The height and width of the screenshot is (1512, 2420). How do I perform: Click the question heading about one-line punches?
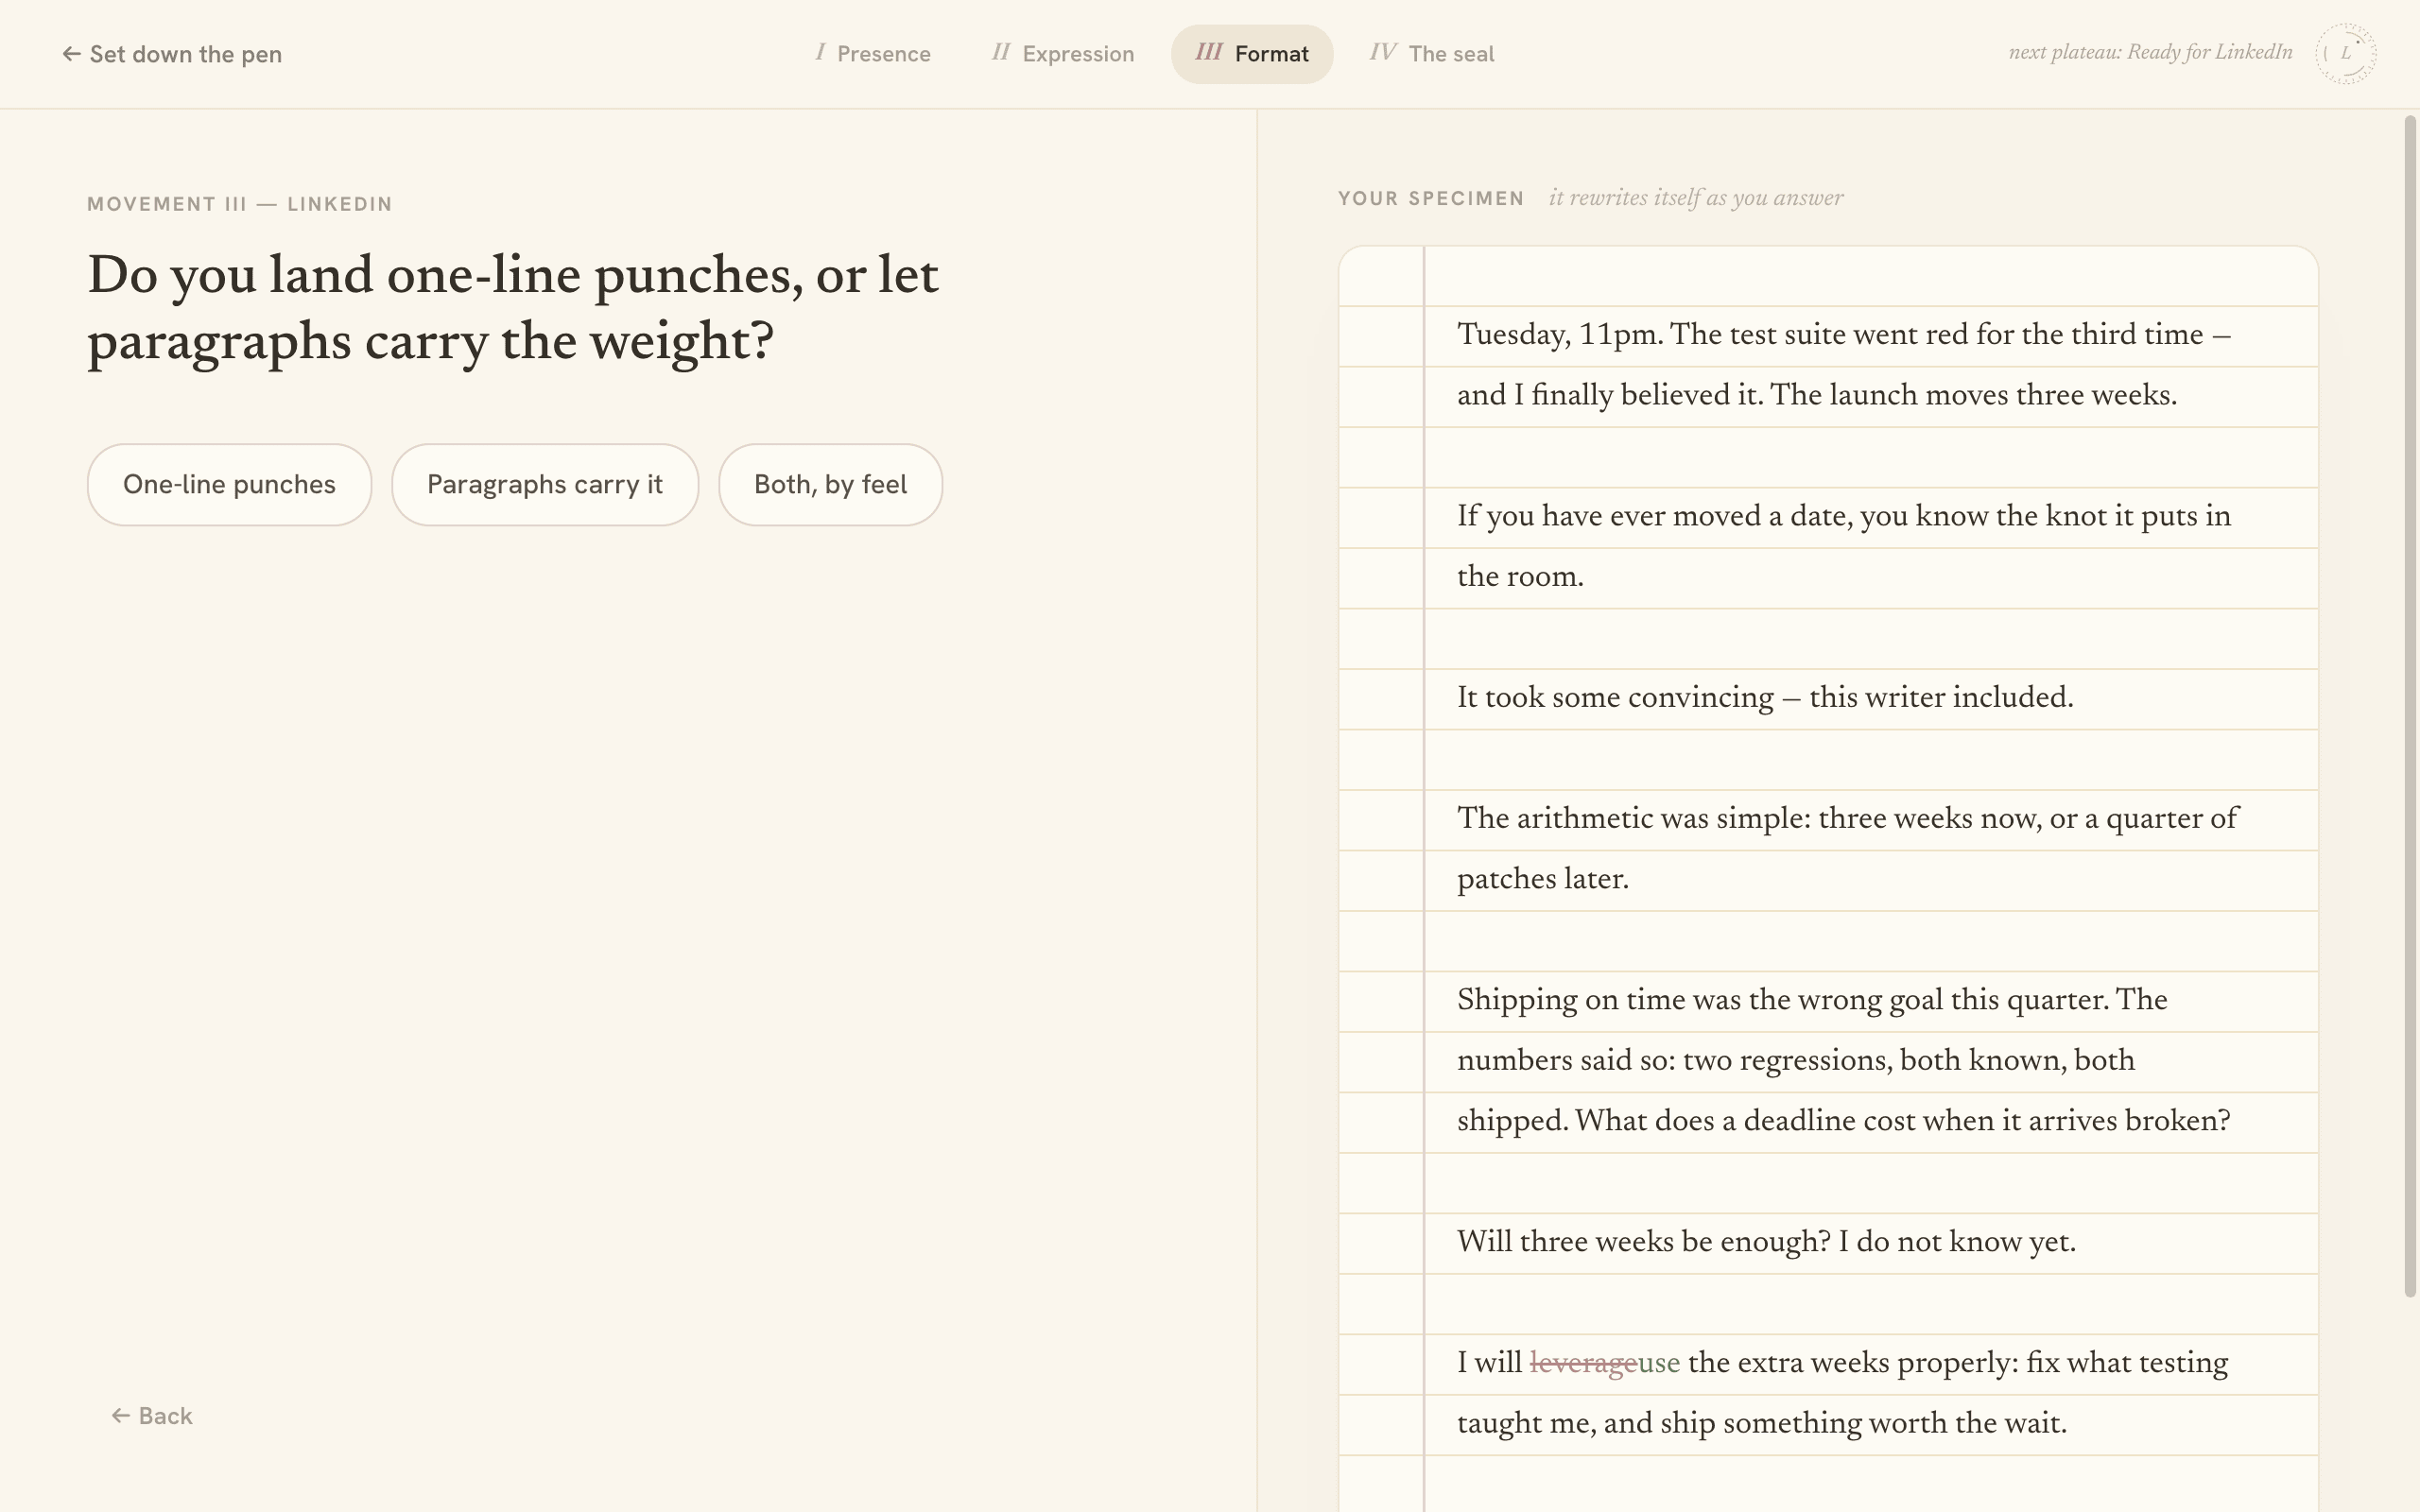[513, 309]
